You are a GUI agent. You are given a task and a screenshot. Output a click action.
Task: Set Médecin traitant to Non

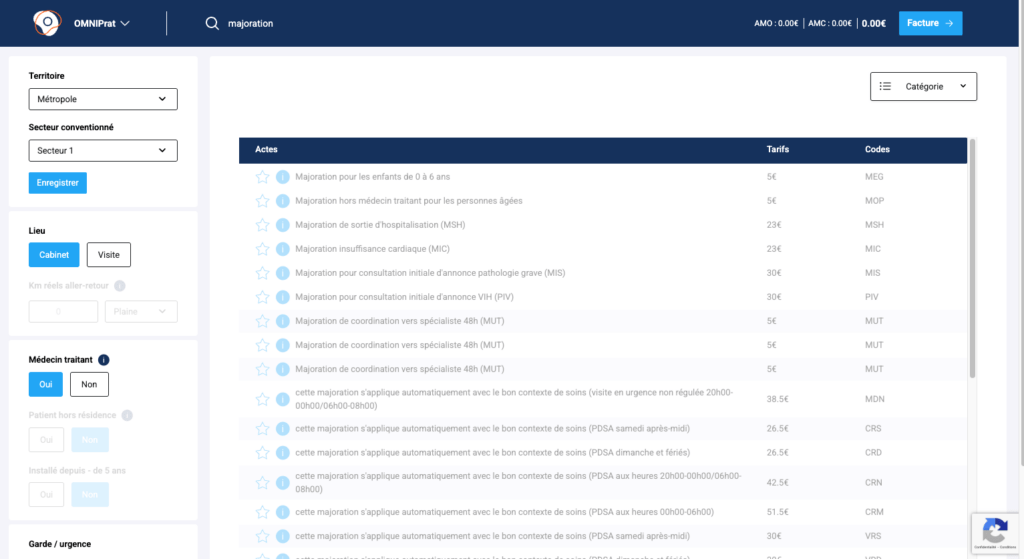(89, 384)
